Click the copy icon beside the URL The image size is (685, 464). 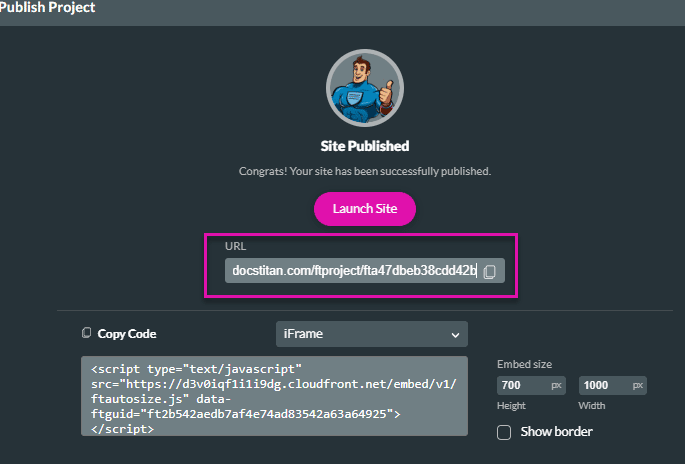490,271
